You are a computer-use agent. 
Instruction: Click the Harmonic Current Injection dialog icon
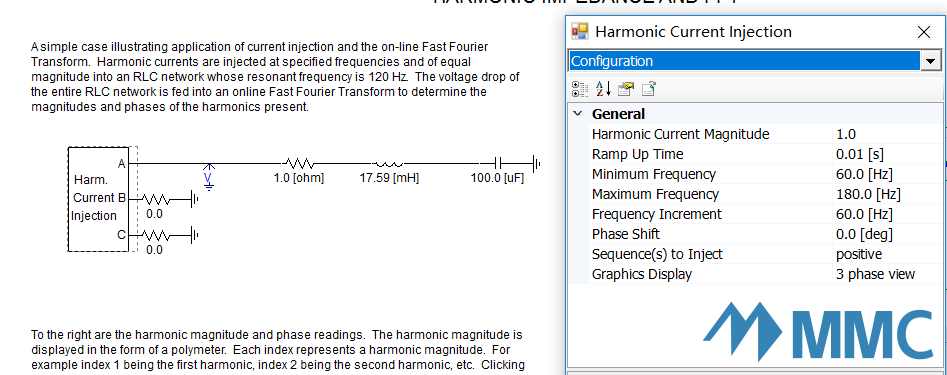(x=580, y=31)
